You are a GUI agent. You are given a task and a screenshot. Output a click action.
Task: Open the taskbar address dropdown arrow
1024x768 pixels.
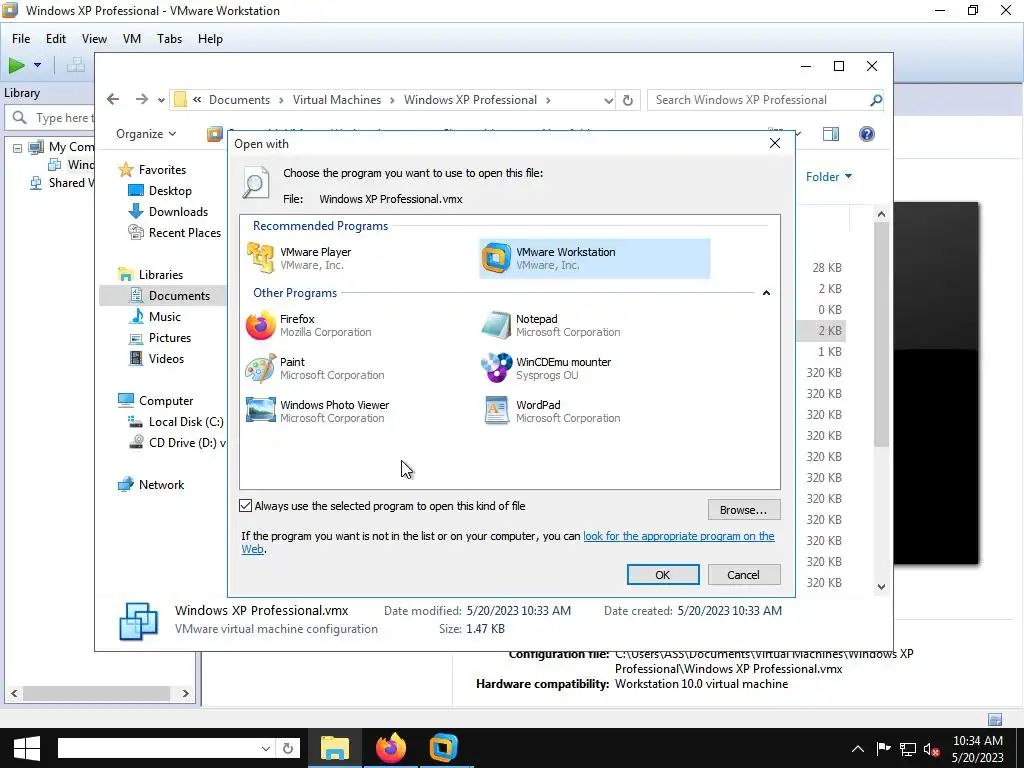click(x=266, y=748)
